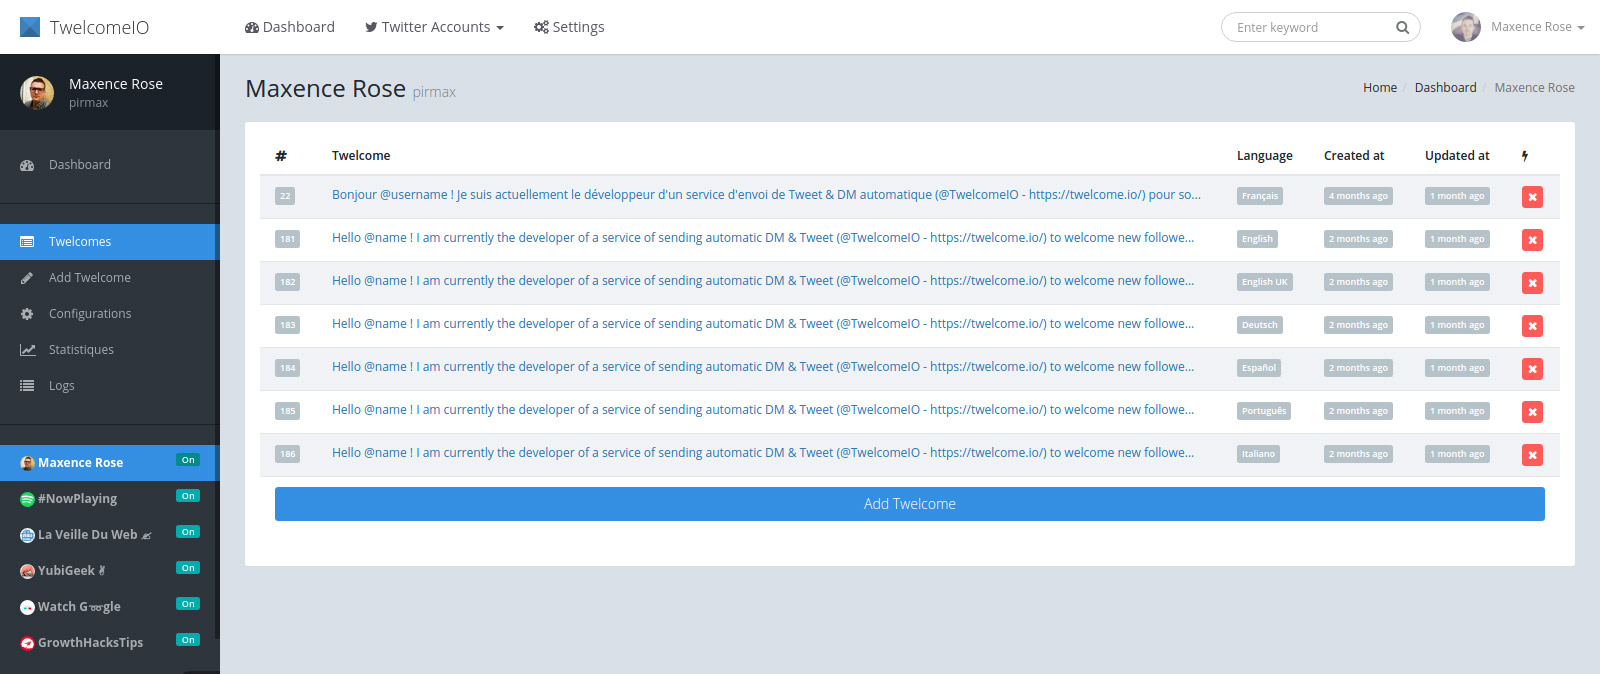Viewport: 1600px width, 674px height.
Task: Click the search magnifier icon
Action: (x=1402, y=27)
